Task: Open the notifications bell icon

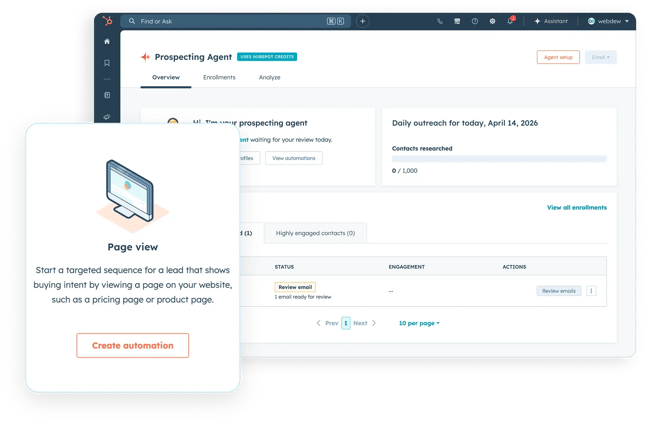Action: point(510,21)
